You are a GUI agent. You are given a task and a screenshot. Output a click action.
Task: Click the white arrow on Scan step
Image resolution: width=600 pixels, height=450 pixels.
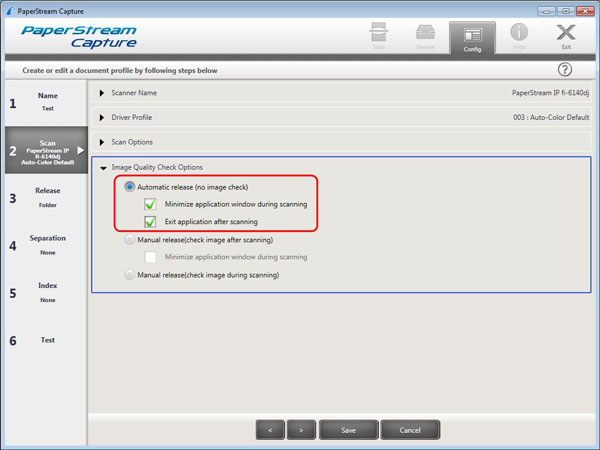[80, 150]
